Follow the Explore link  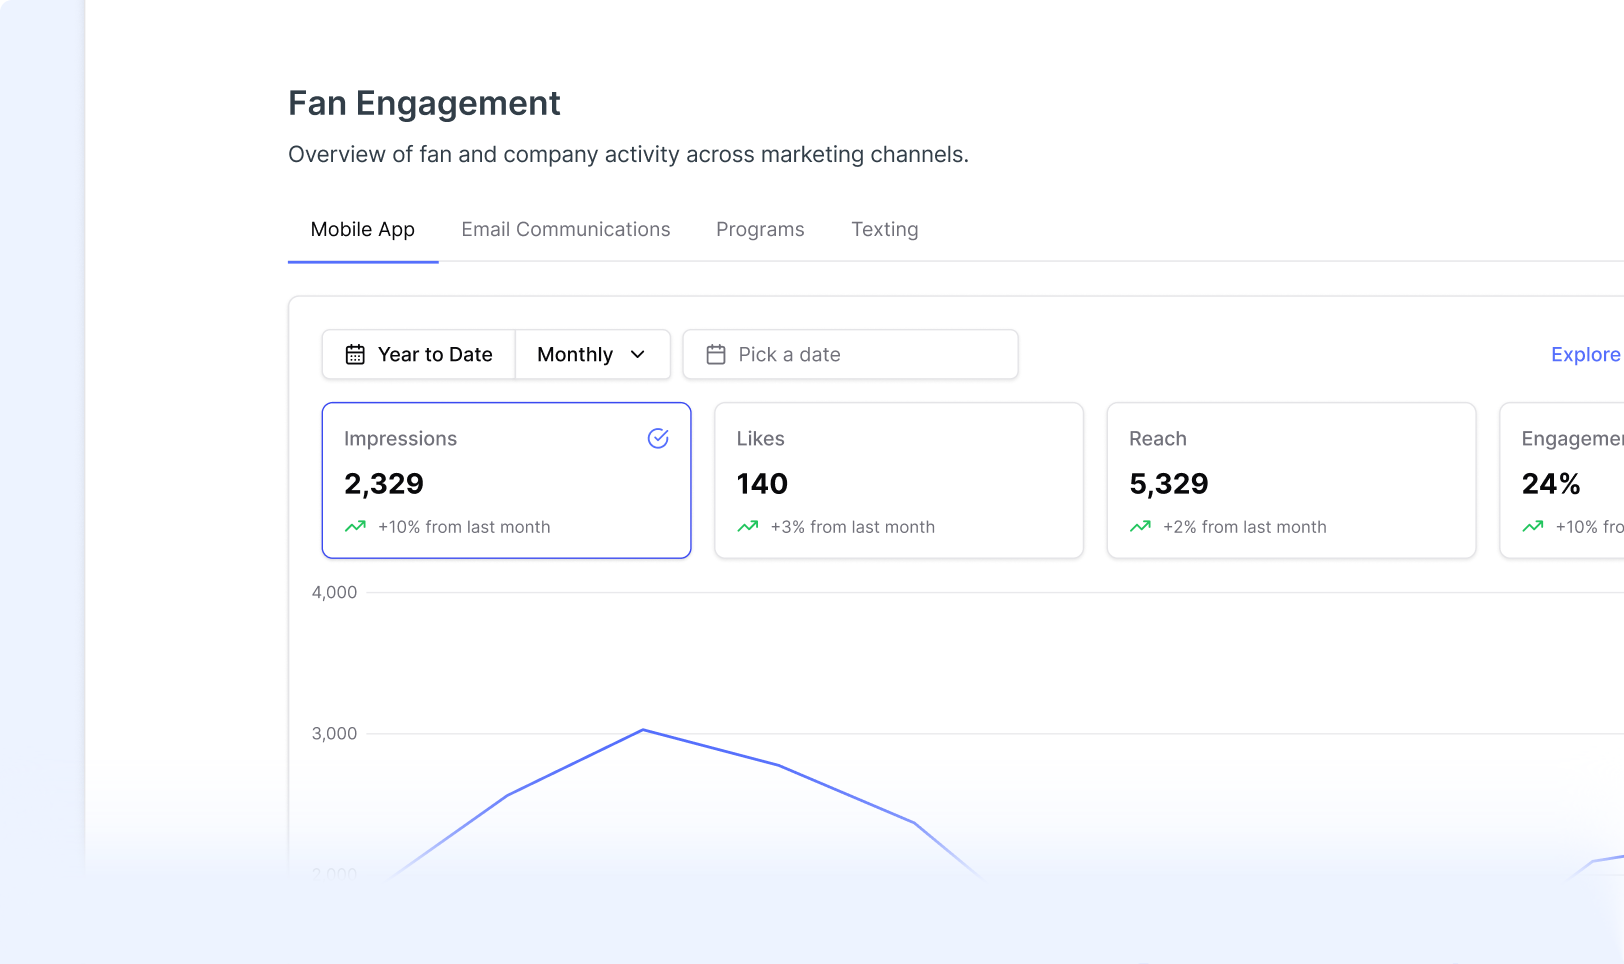(1586, 354)
